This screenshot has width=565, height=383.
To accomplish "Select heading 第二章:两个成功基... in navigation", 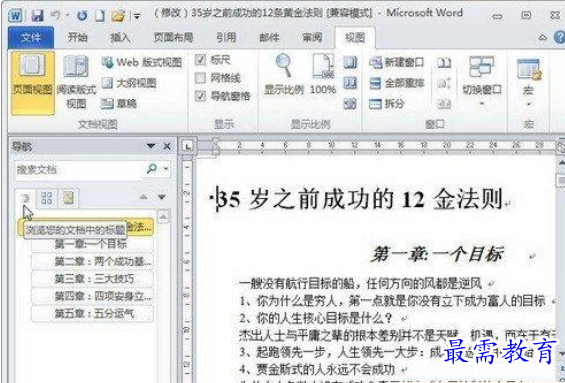I will point(92,262).
